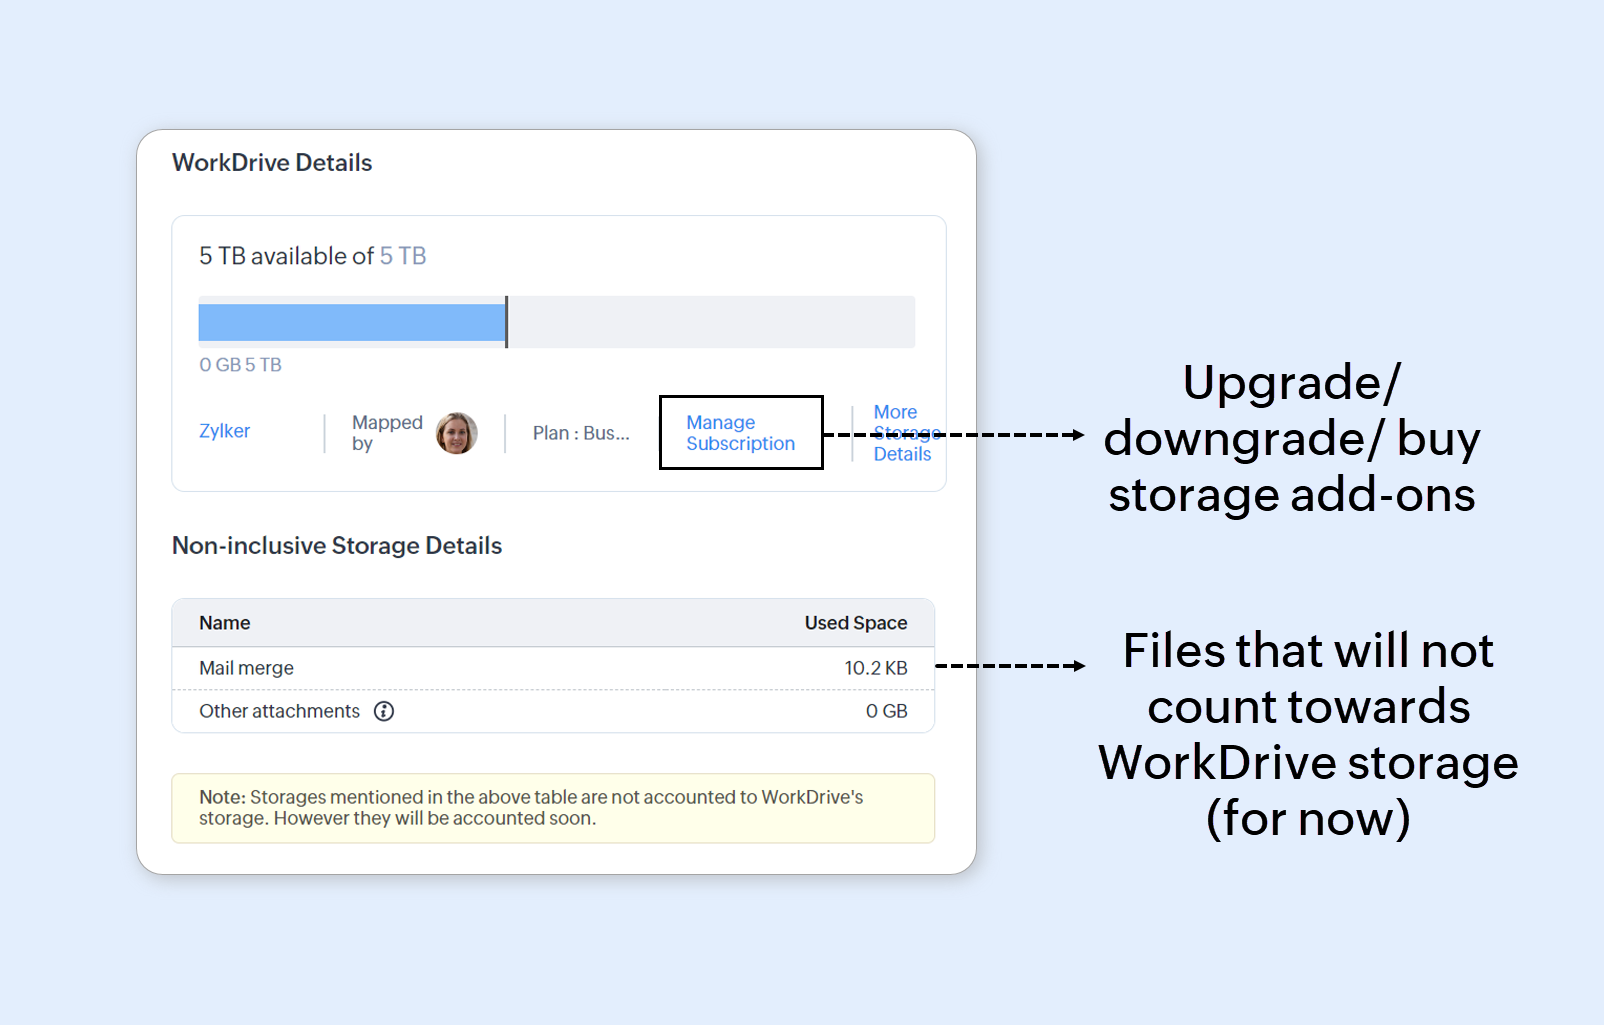The image size is (1604, 1025).
Task: Click the 0 GB 5 TB label under bar
Action: (240, 365)
